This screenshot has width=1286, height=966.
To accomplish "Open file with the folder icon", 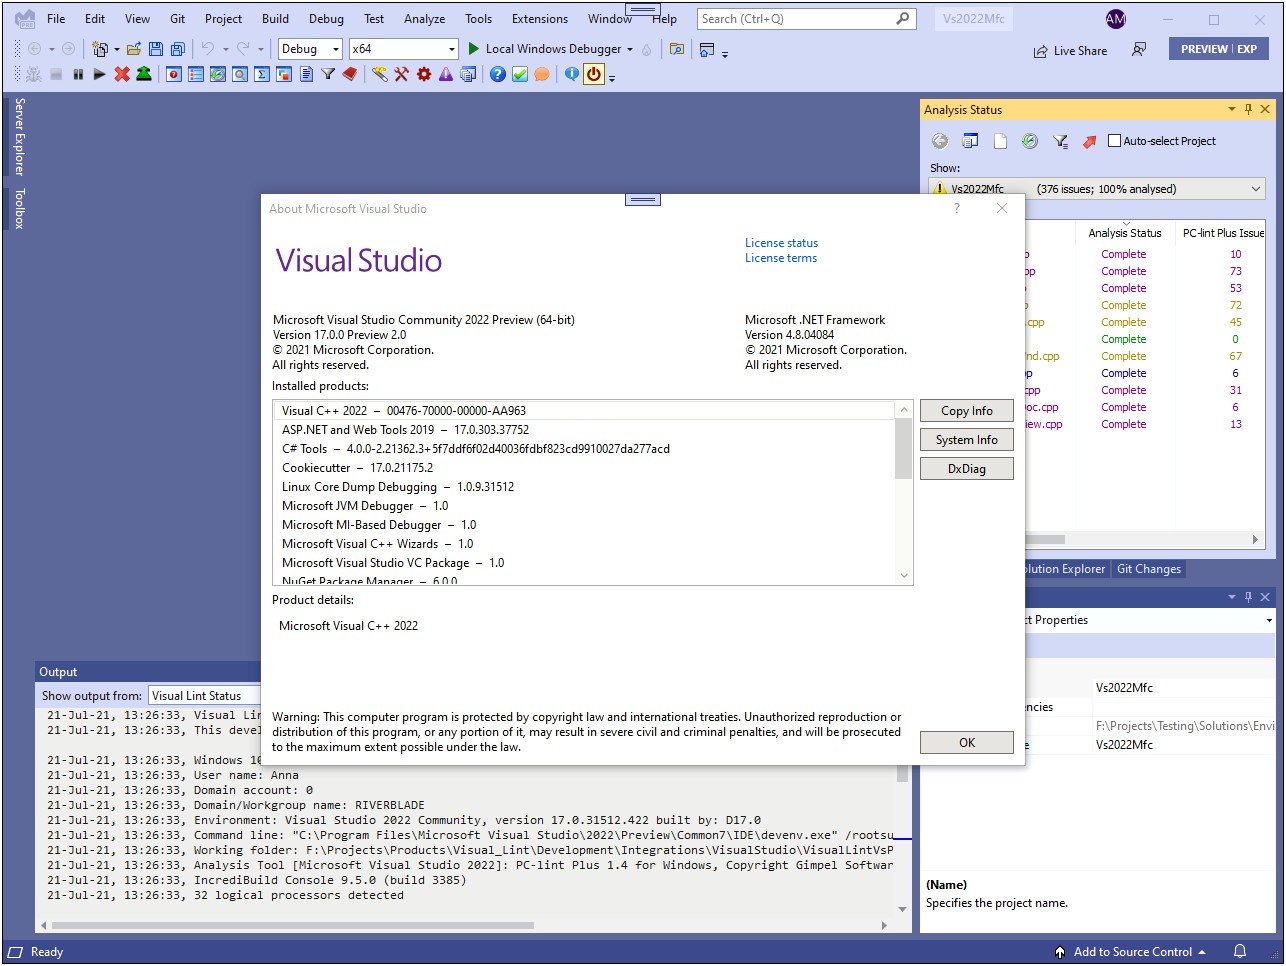I will [x=134, y=49].
